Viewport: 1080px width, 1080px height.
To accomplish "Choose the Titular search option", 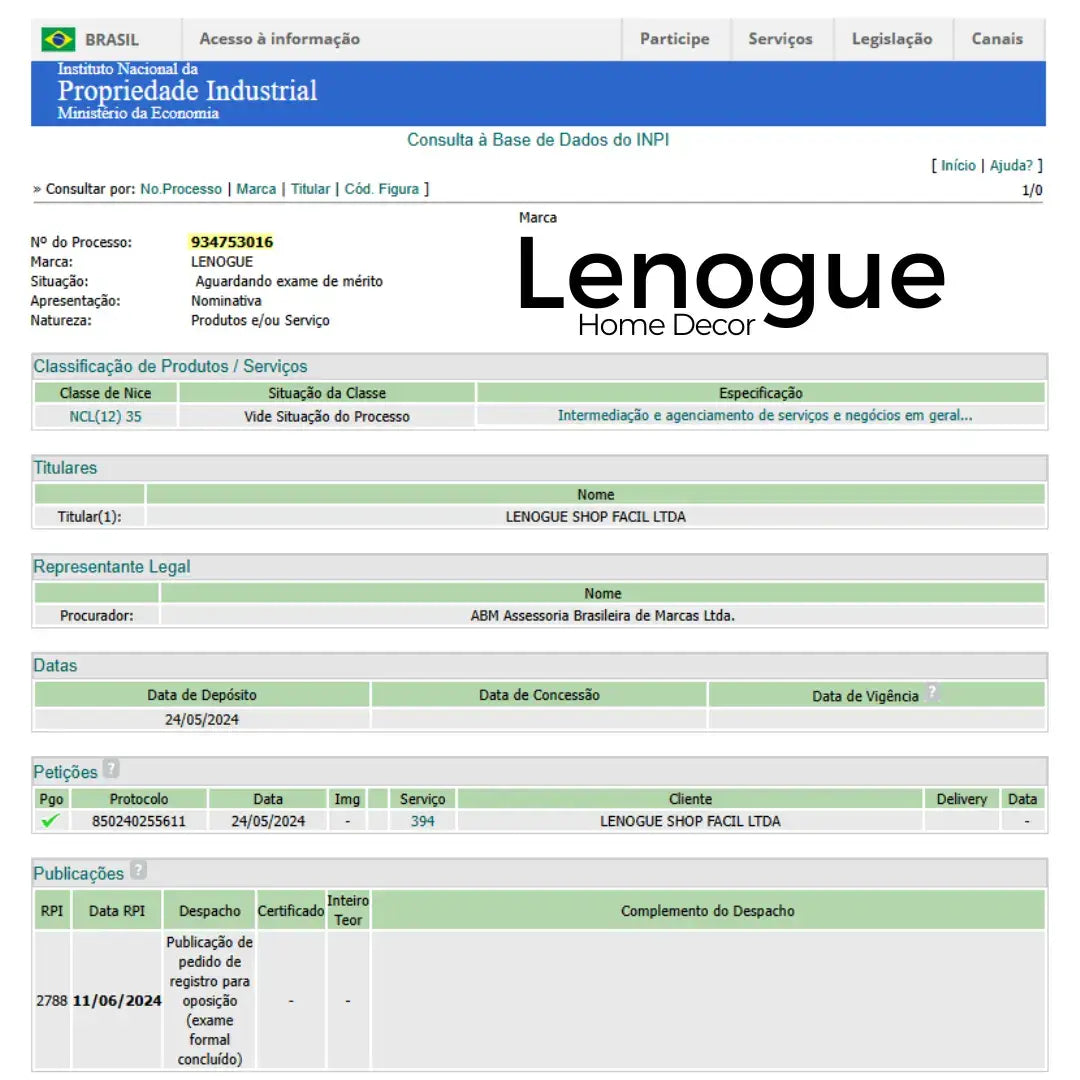I will (310, 189).
